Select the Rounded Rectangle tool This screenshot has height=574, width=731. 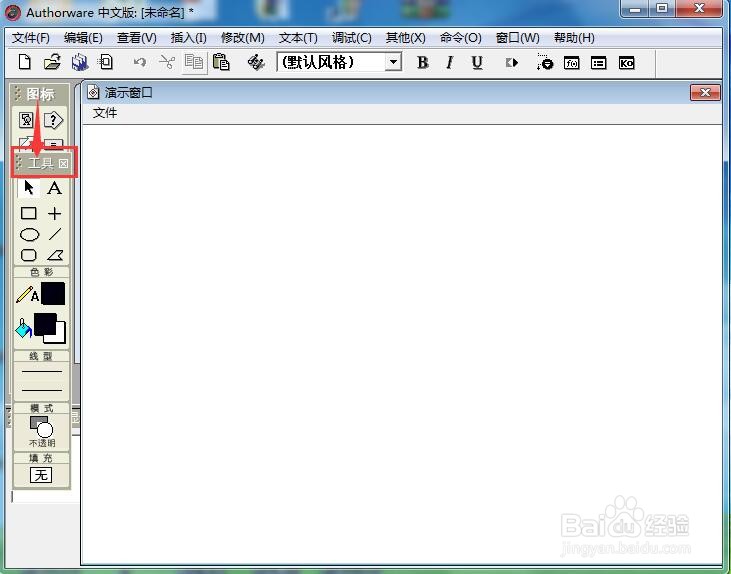point(29,255)
